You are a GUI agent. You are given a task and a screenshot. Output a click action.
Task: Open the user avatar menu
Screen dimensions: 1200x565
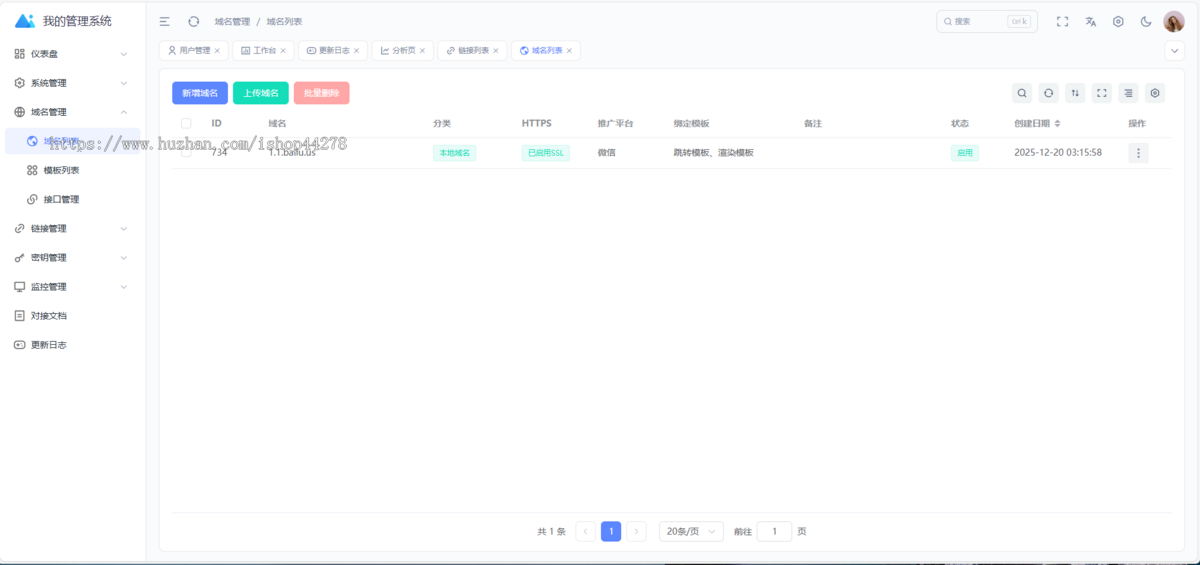(1174, 21)
